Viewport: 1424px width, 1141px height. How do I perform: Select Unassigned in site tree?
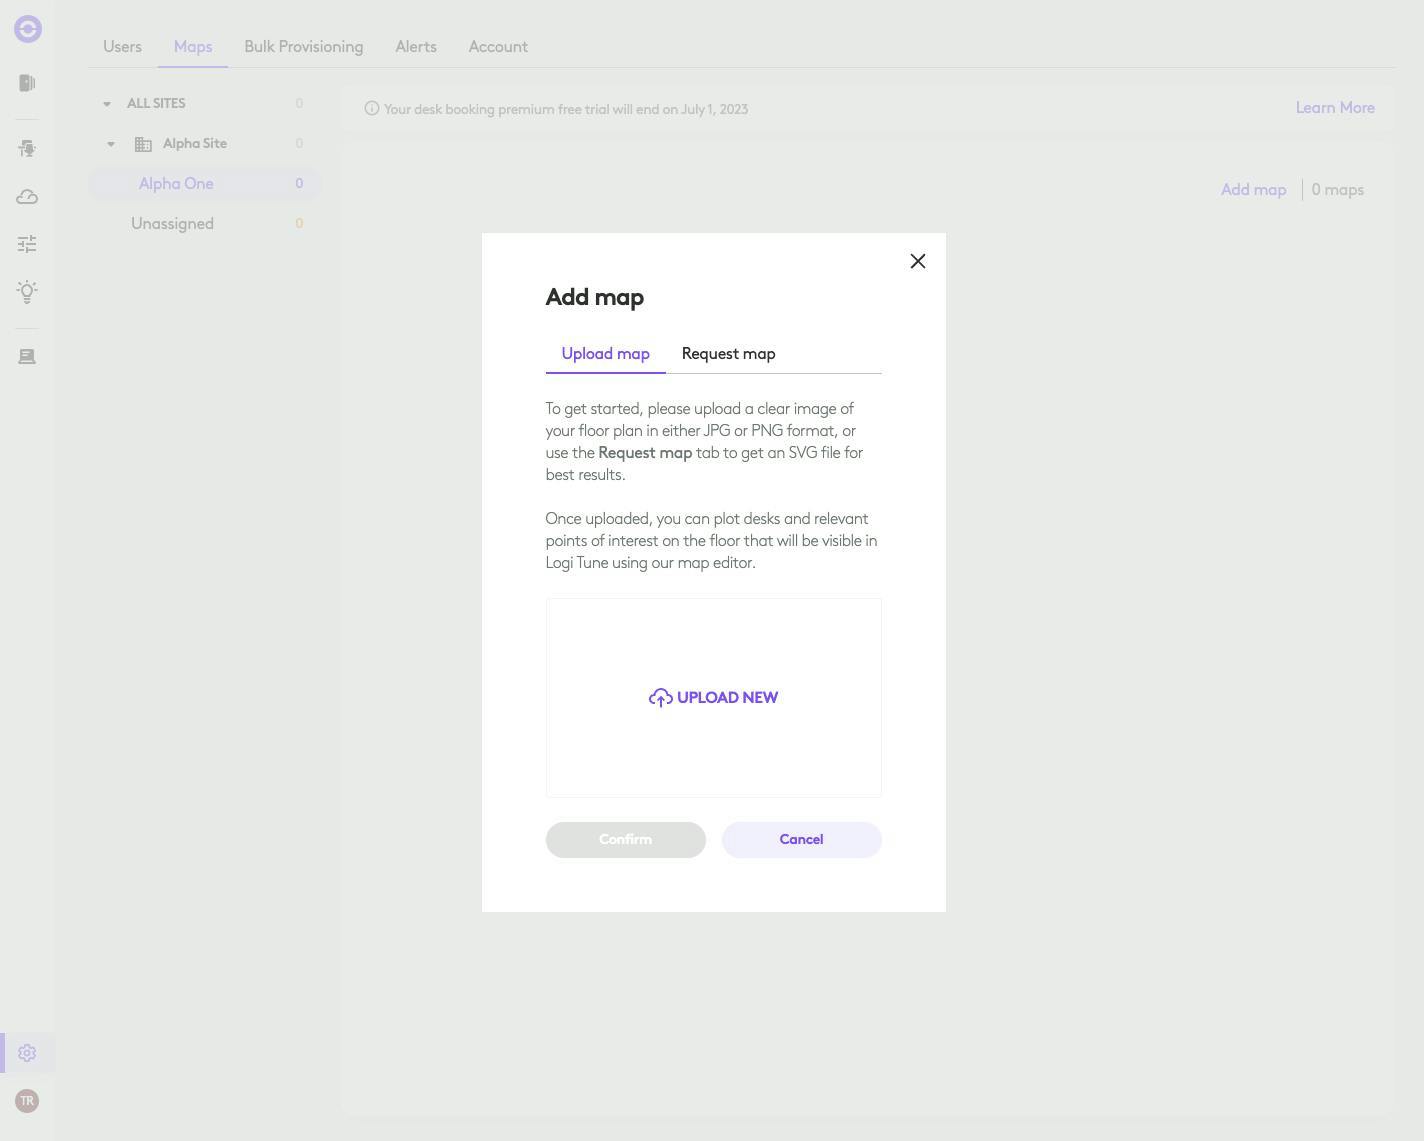click(x=205, y=224)
